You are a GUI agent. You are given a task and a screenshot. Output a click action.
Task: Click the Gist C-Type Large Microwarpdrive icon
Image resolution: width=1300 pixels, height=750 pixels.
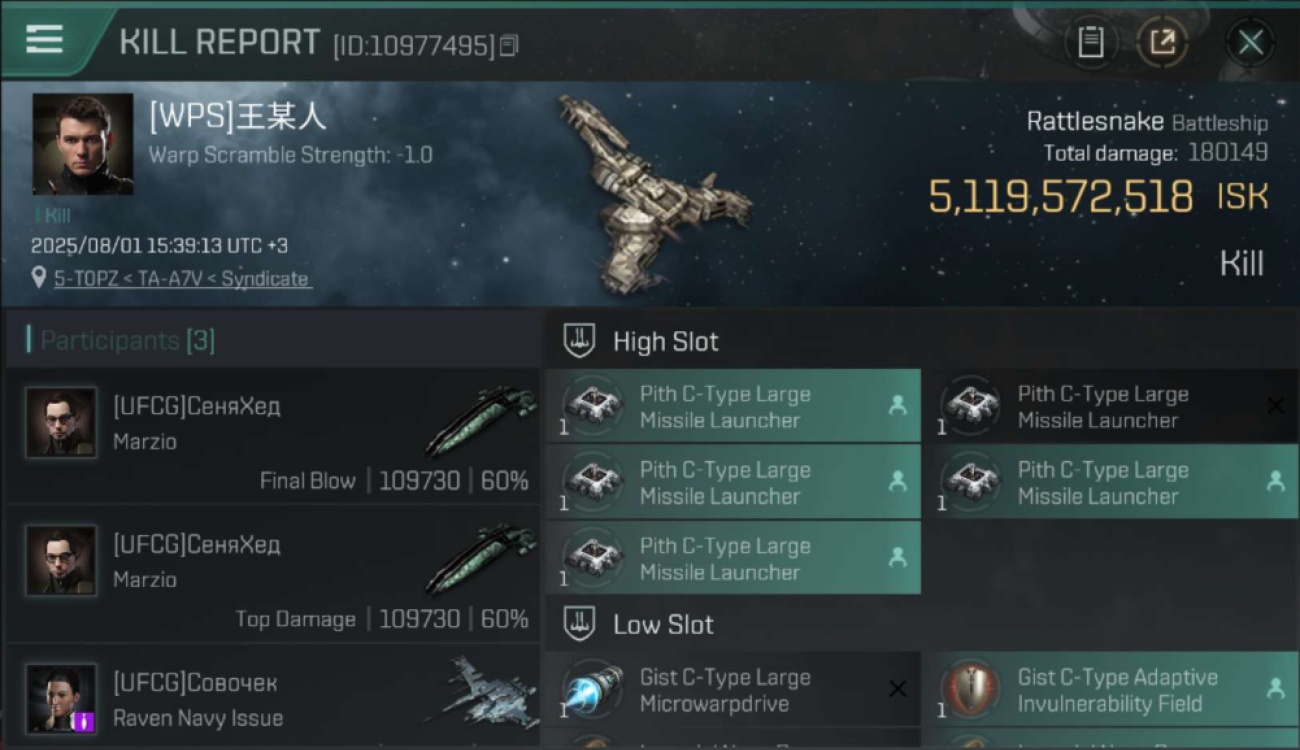[593, 689]
